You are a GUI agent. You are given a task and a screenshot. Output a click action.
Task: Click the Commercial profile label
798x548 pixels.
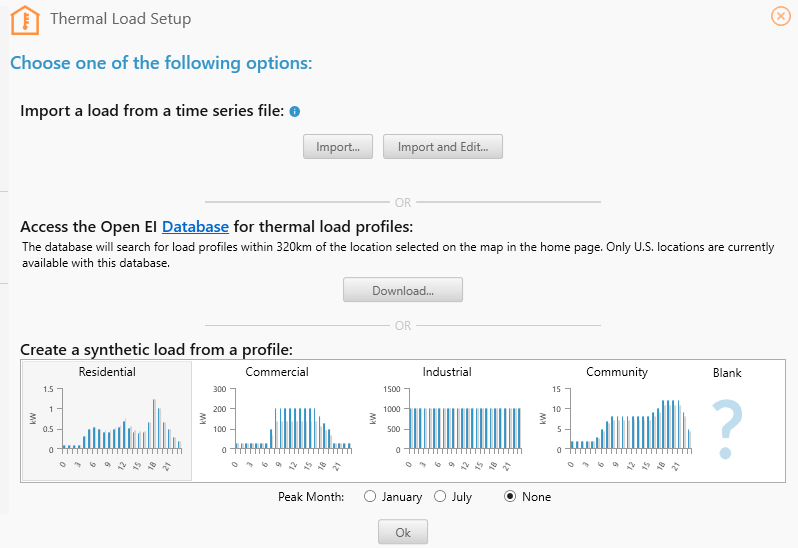point(277,372)
